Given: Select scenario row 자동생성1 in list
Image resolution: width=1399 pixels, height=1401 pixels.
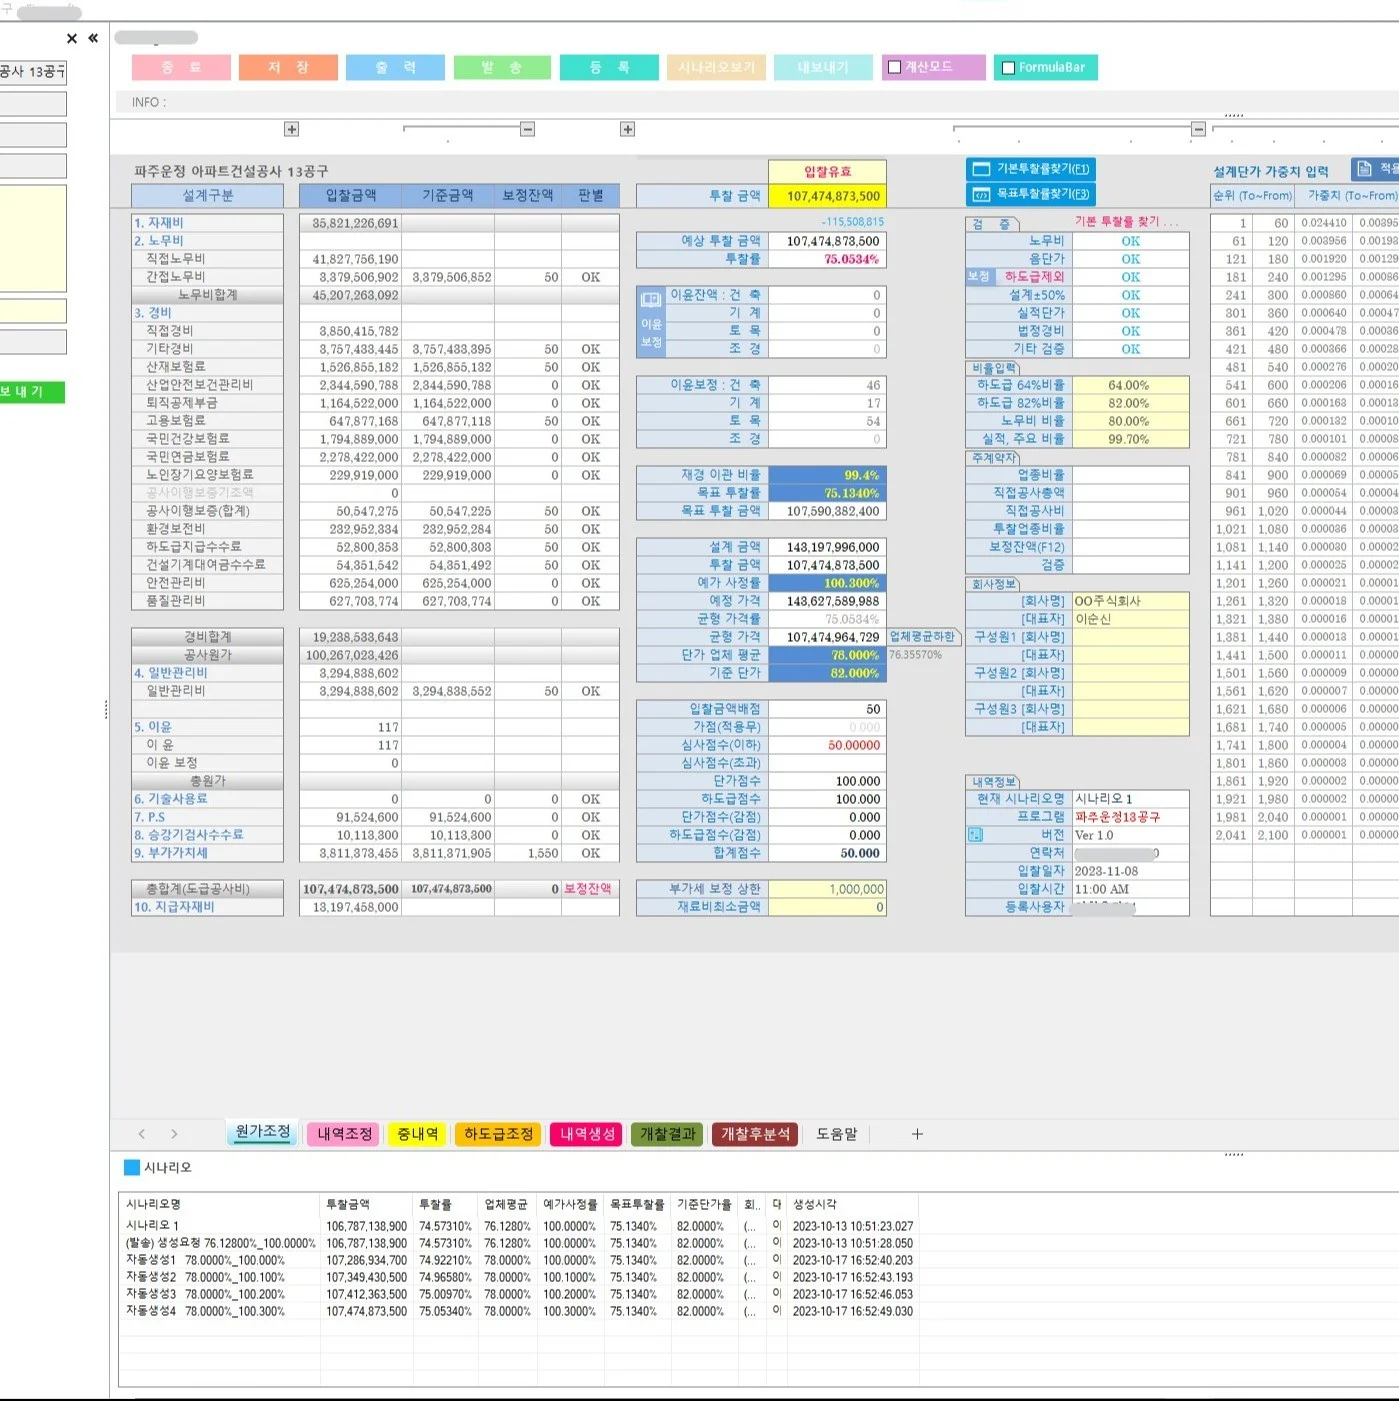Looking at the screenshot, I should 518,1260.
